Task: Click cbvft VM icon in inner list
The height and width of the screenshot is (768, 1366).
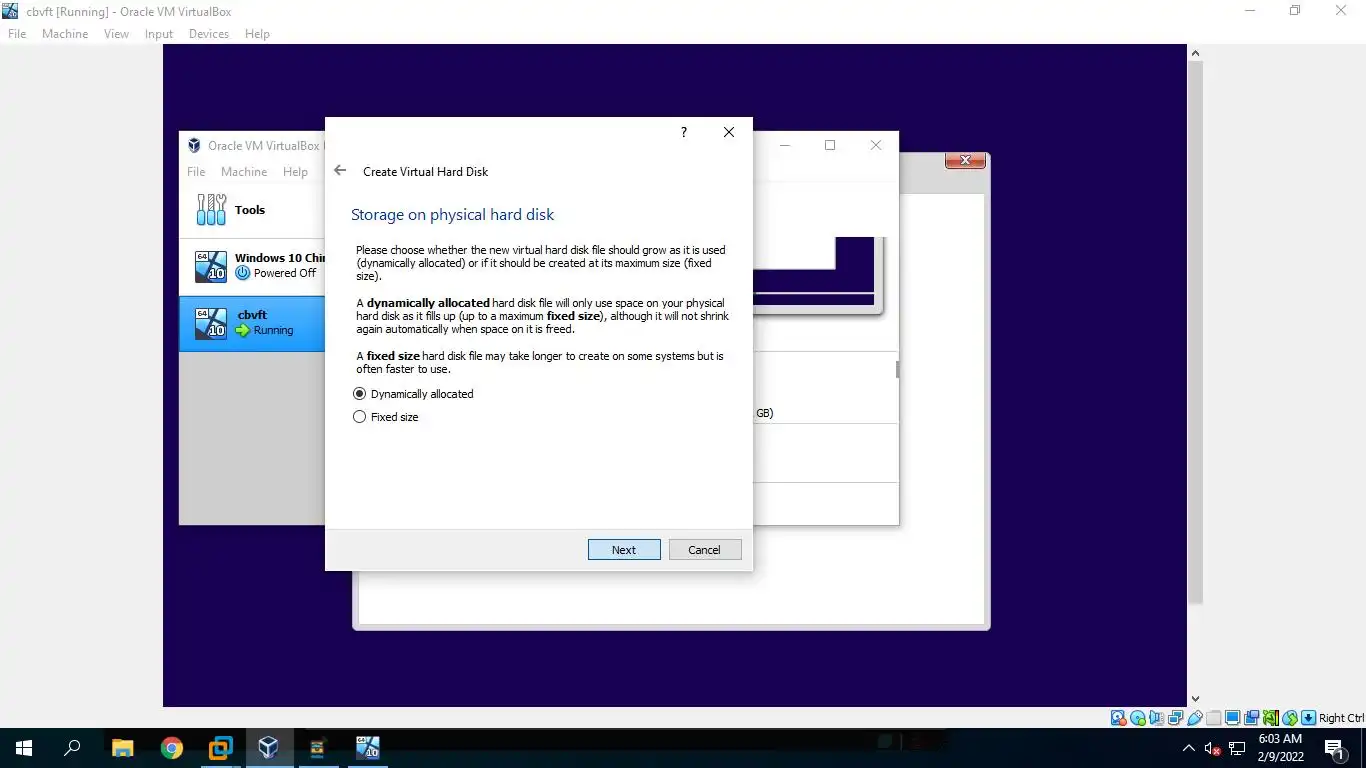Action: (x=211, y=322)
